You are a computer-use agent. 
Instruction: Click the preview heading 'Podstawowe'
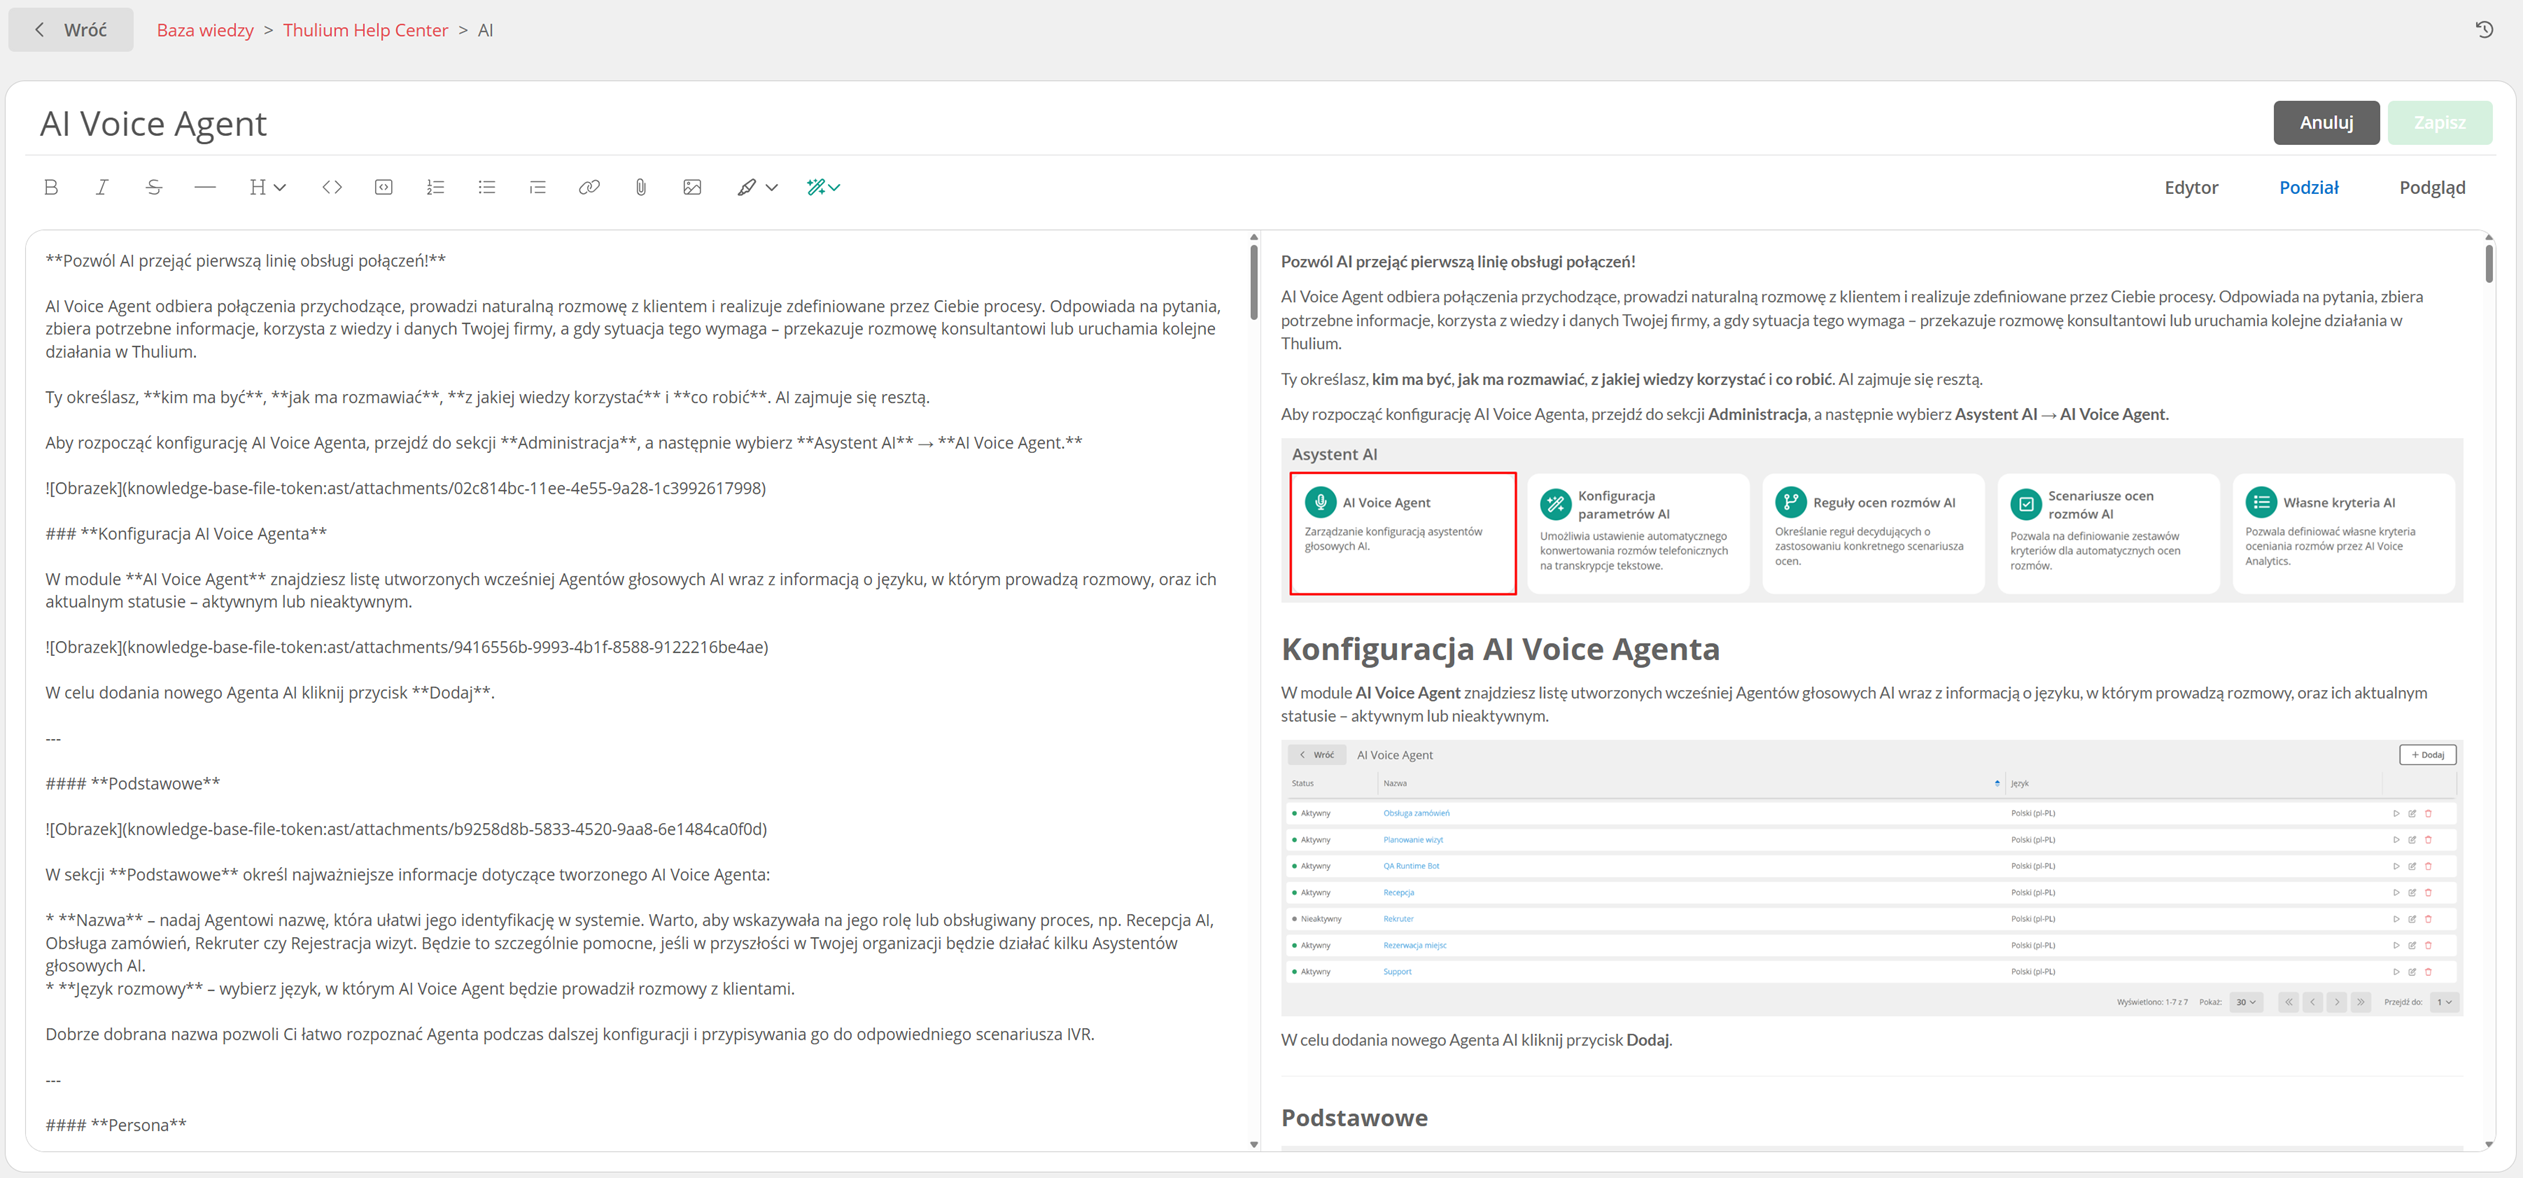point(1354,1118)
